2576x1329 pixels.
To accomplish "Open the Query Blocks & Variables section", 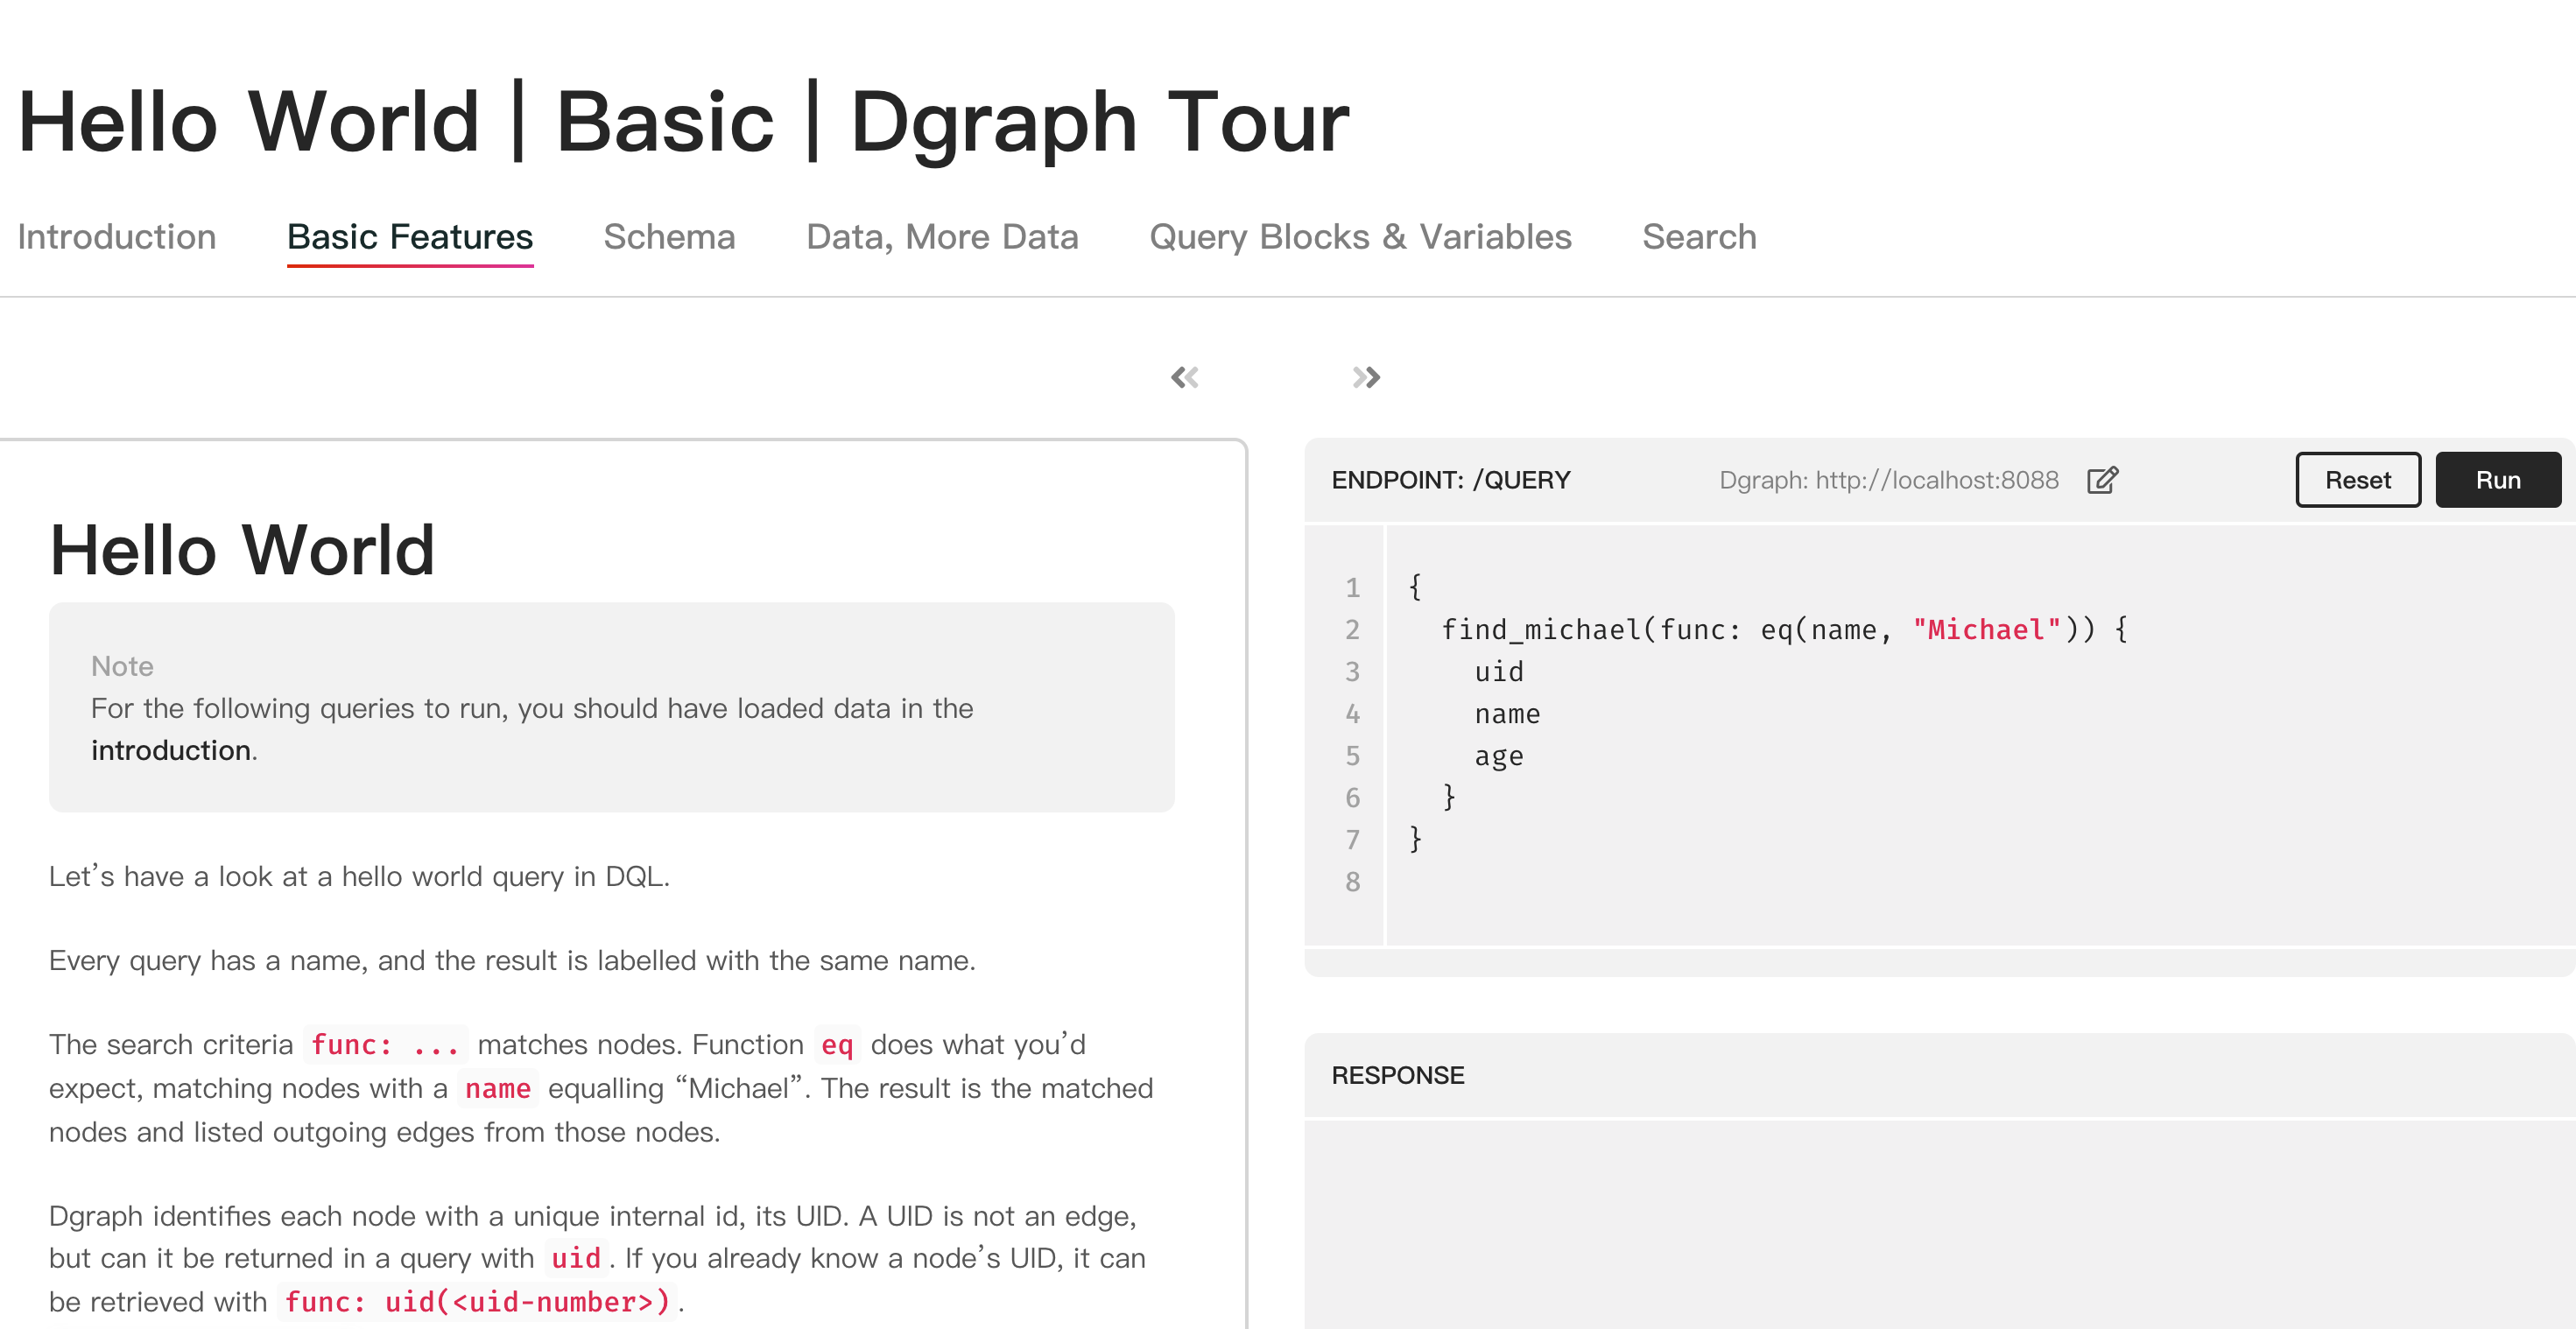I will pyautogui.click(x=1360, y=237).
